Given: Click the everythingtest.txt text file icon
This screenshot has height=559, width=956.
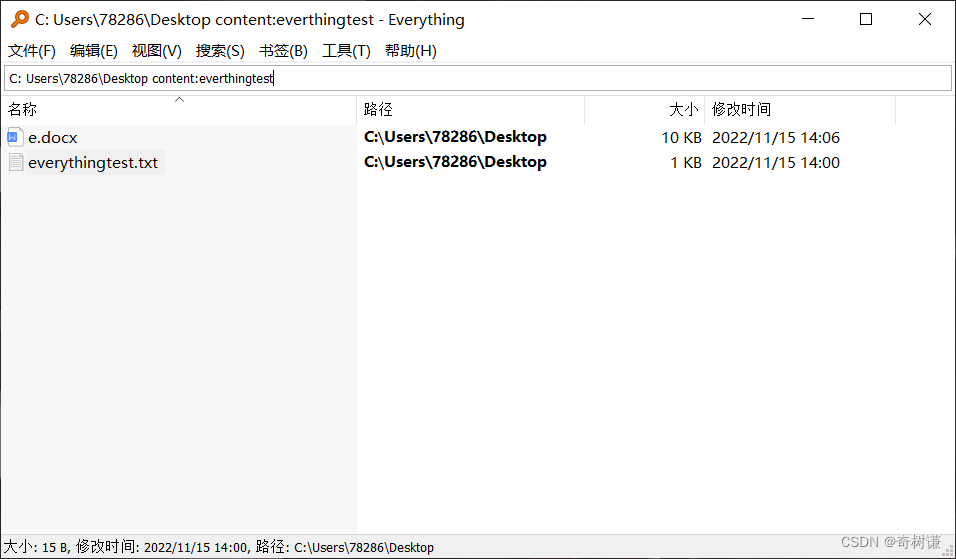Looking at the screenshot, I should point(16,162).
